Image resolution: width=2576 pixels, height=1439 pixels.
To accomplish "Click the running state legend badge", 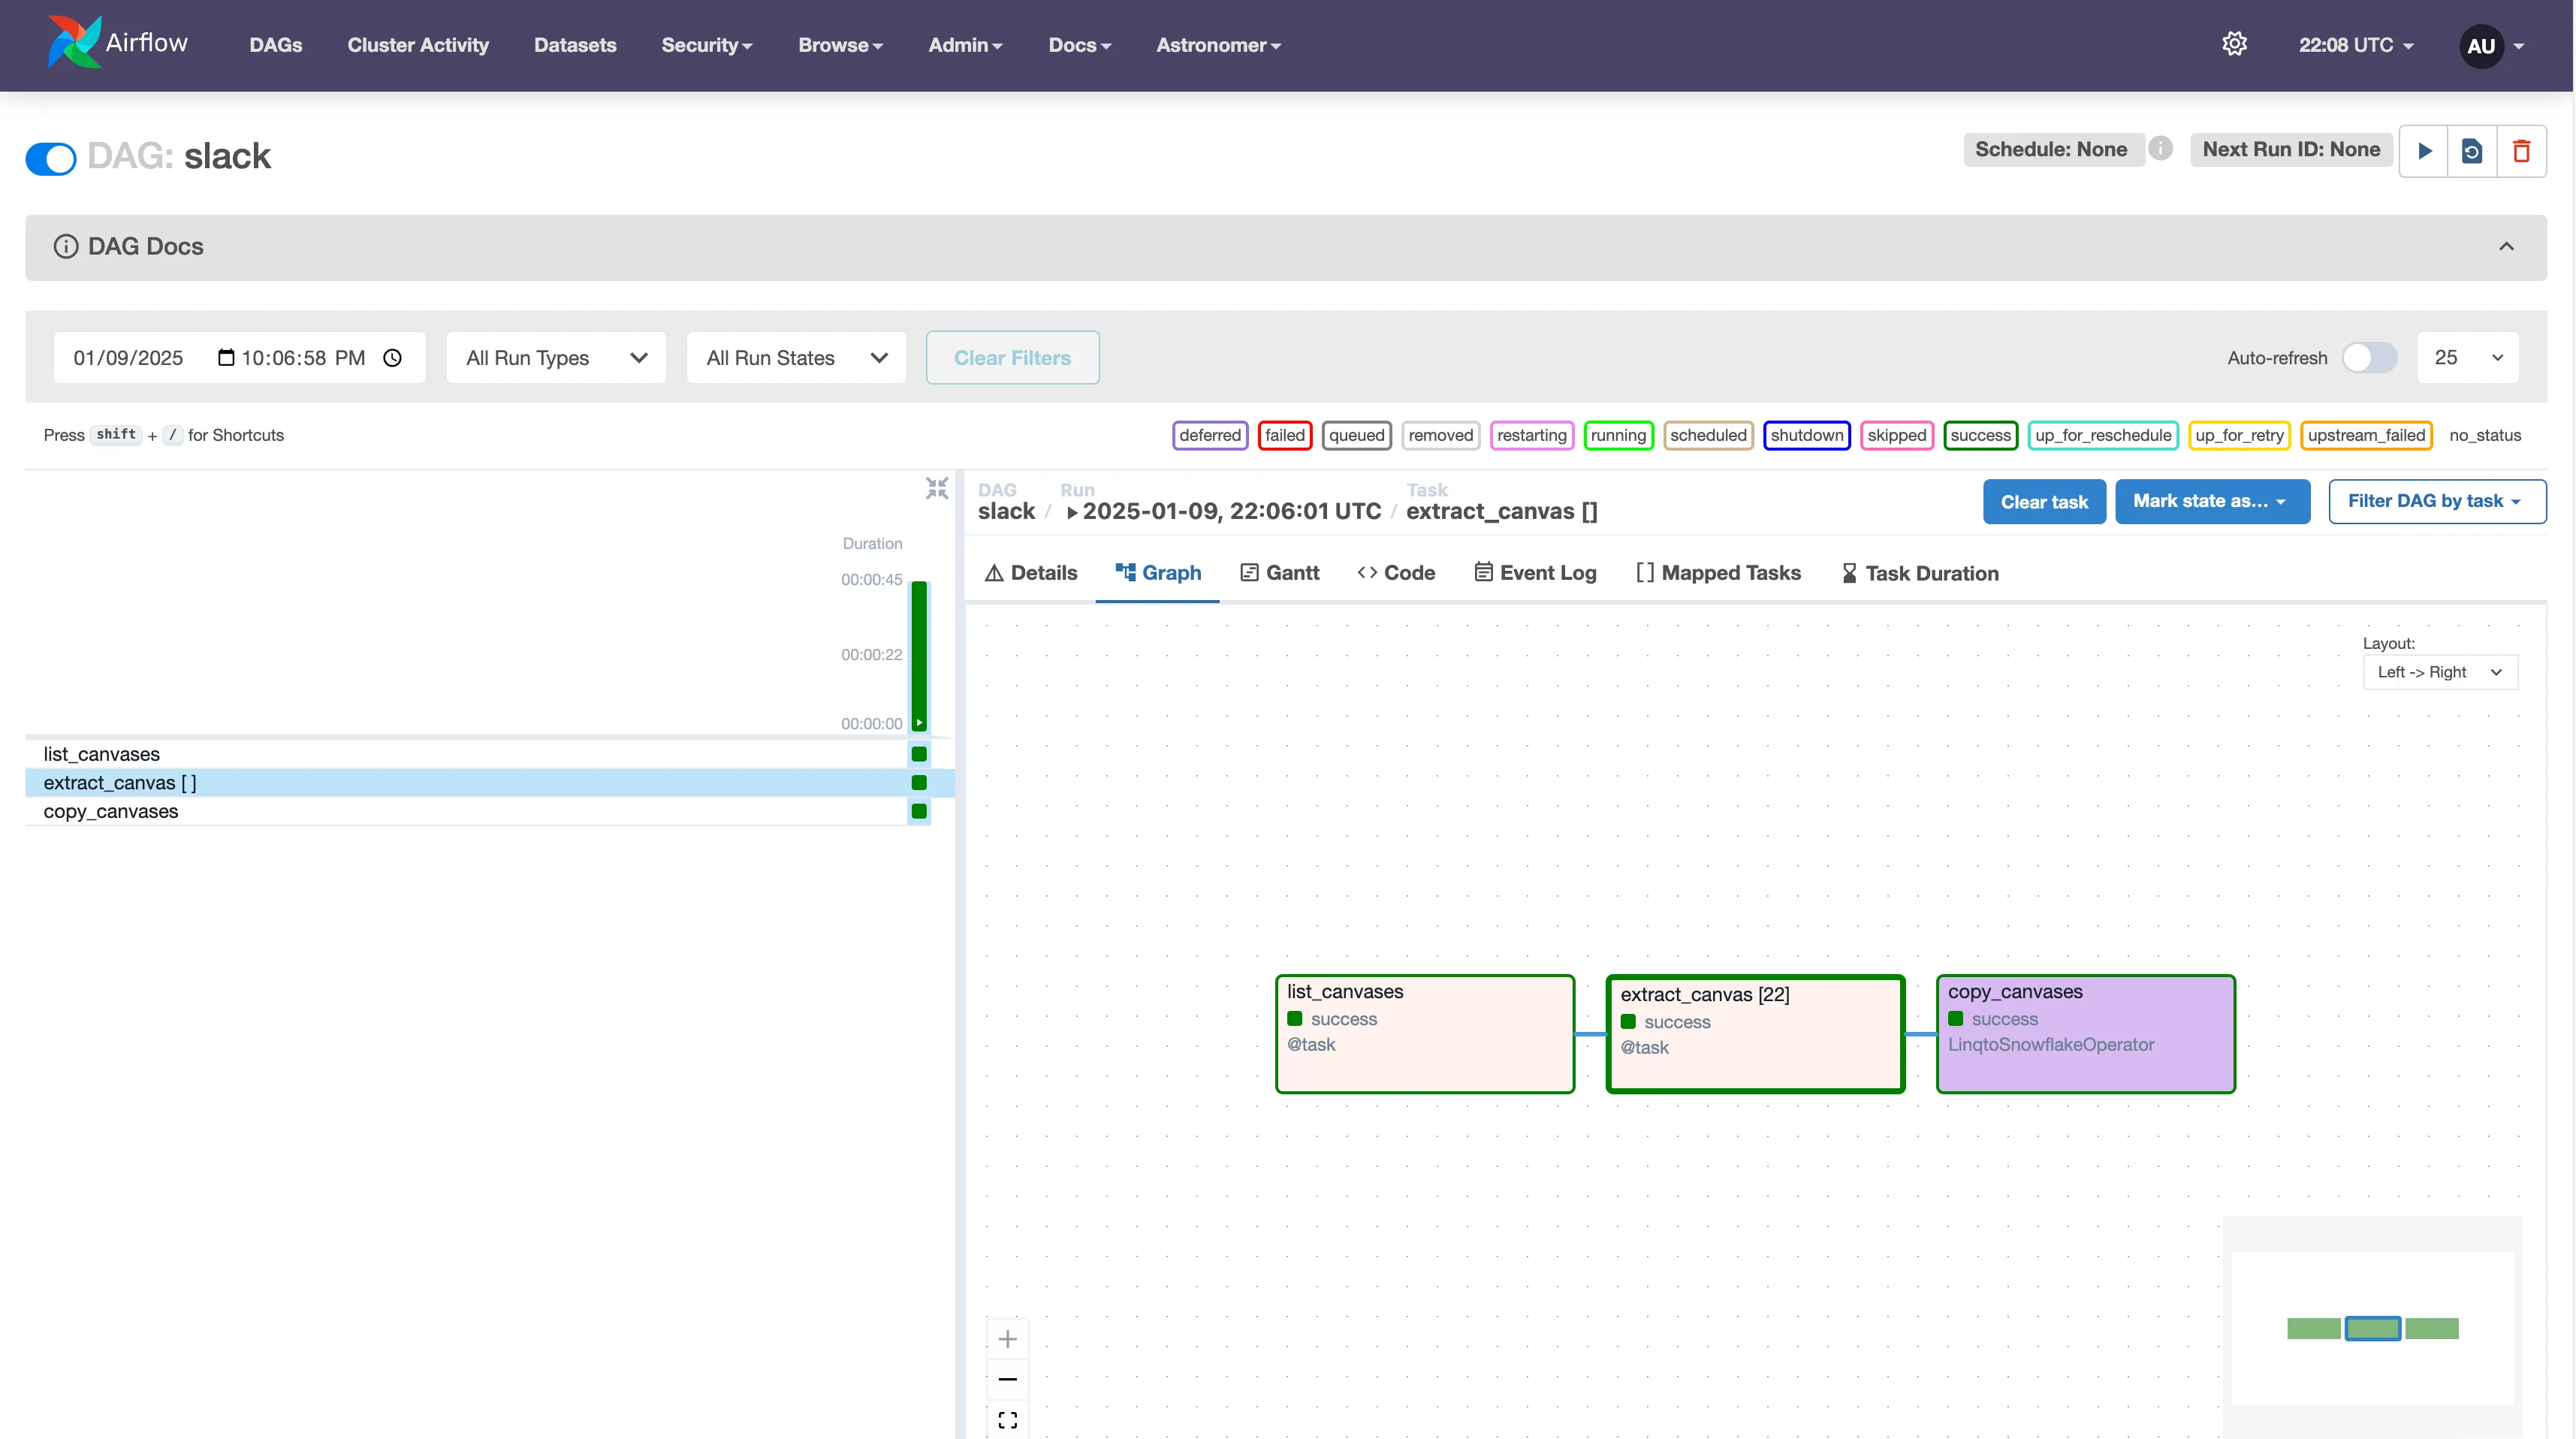I will [1617, 435].
